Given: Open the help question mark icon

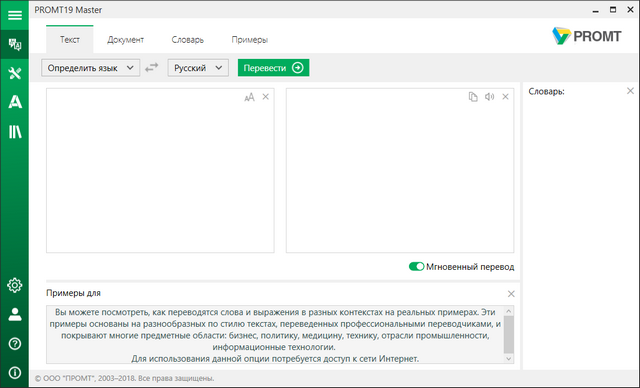Looking at the screenshot, I should pyautogui.click(x=15, y=344).
